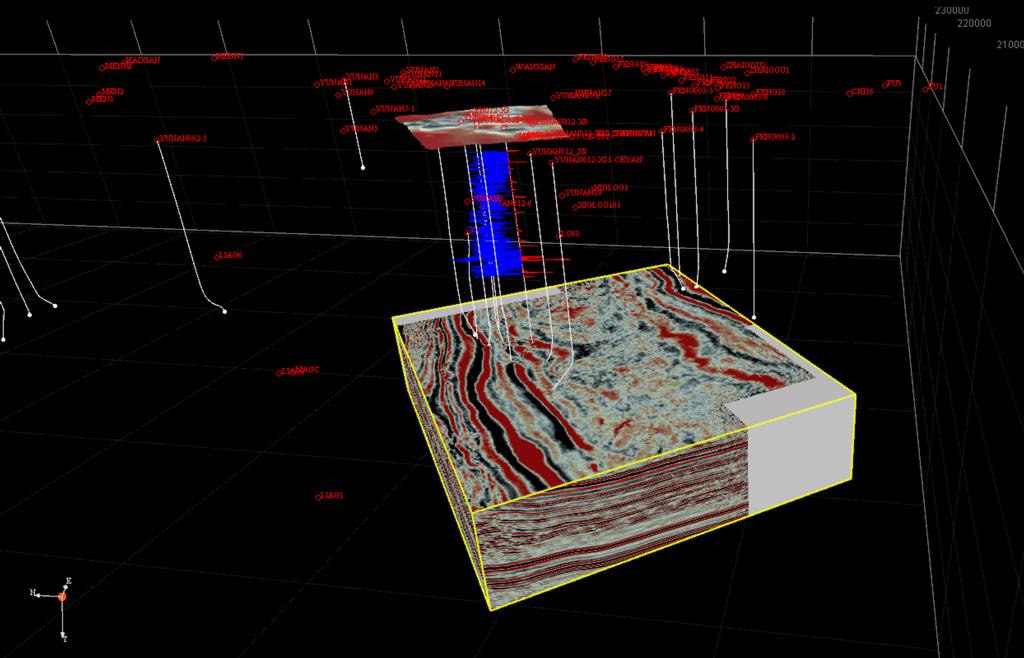Select the KAIXIAN well label
This screenshot has width=1024, height=658.
[143, 60]
